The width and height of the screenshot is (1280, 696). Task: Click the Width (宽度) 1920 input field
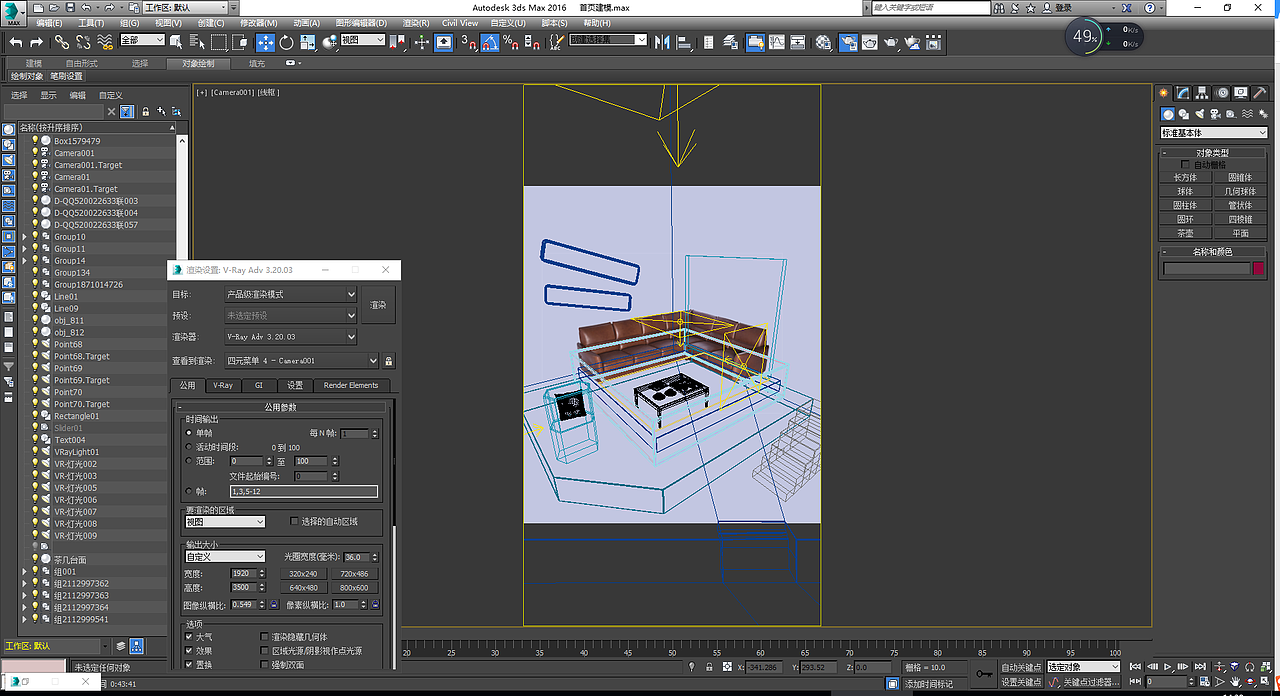[x=243, y=574]
